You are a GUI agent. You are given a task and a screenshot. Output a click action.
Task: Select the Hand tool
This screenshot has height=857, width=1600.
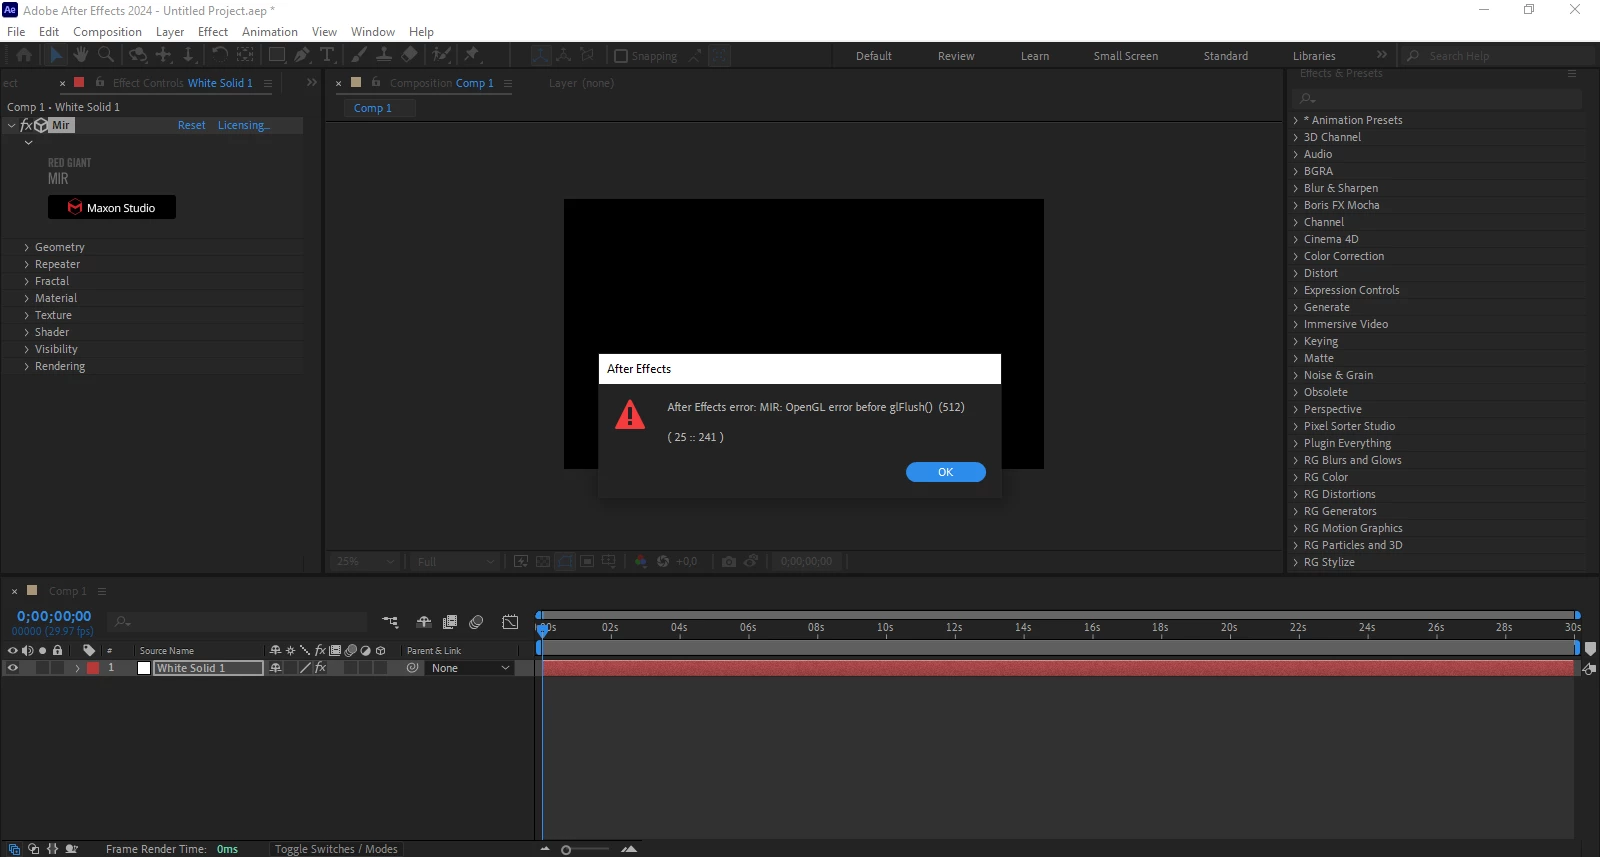tap(81, 55)
